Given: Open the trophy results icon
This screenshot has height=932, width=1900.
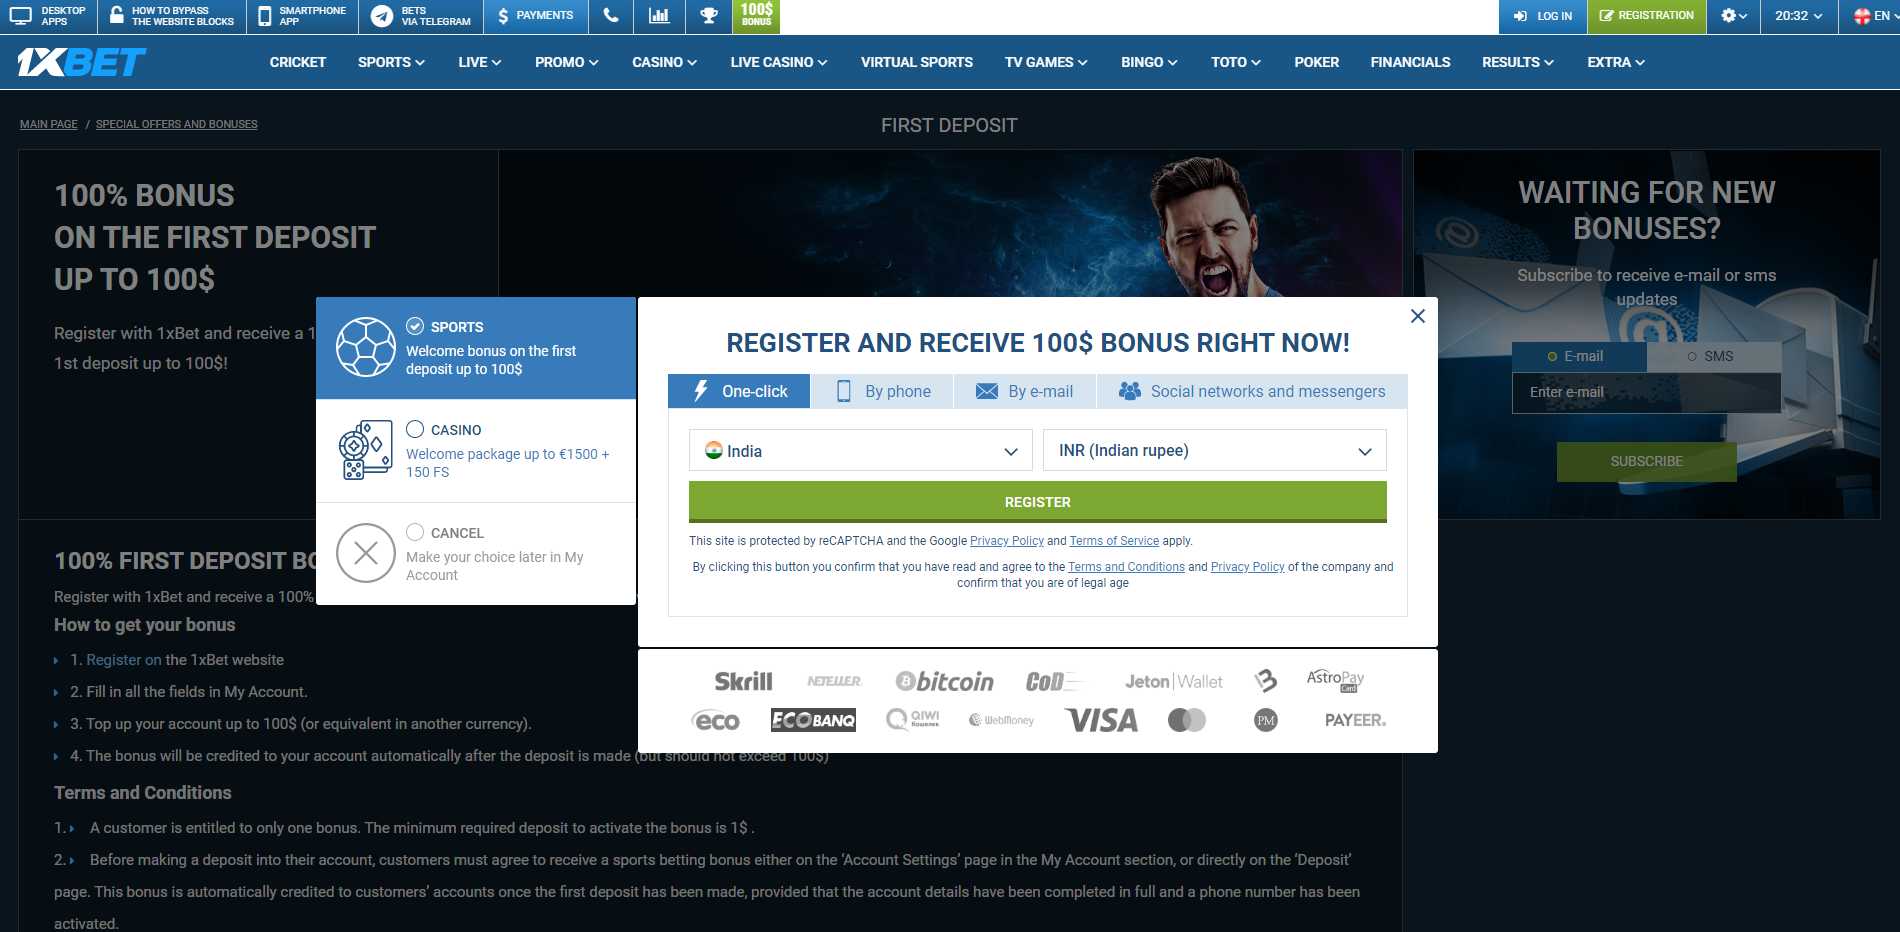Looking at the screenshot, I should pos(709,16).
